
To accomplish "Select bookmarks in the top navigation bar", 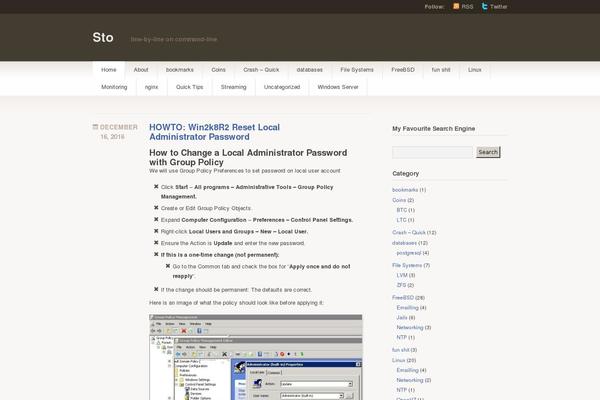I will (x=179, y=70).
